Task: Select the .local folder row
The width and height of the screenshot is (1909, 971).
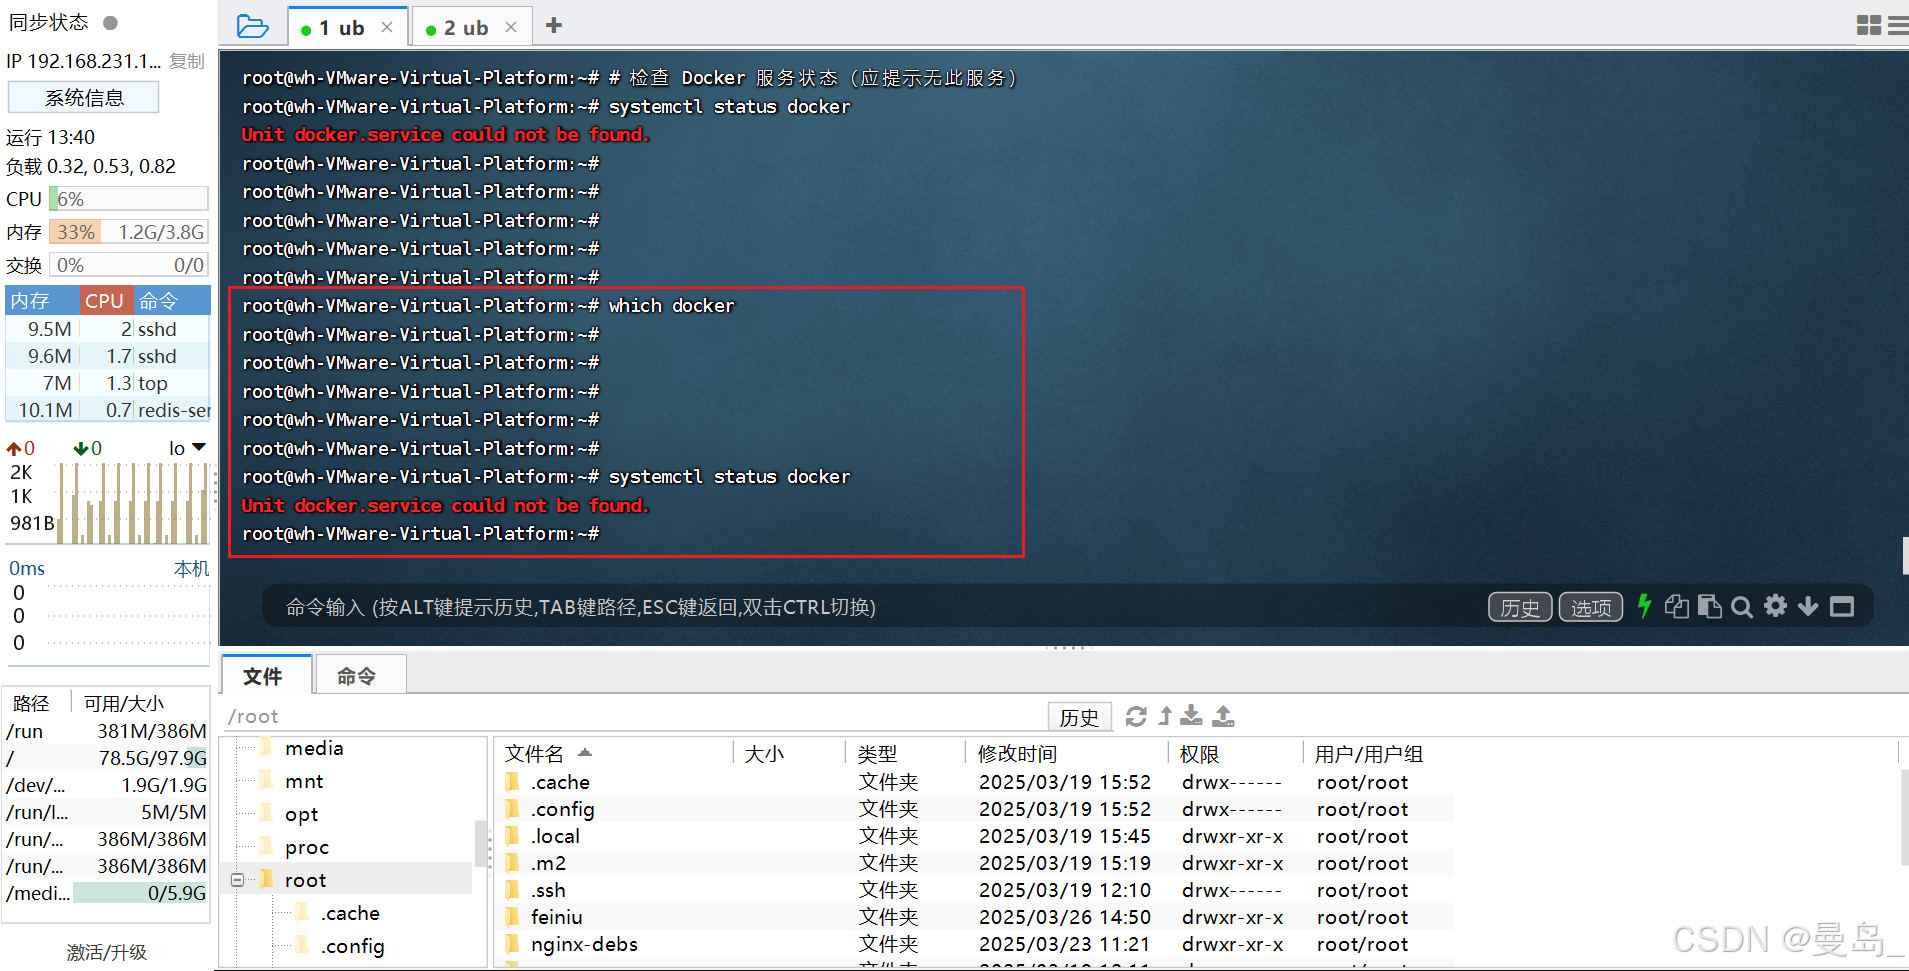Action: [x=975, y=836]
